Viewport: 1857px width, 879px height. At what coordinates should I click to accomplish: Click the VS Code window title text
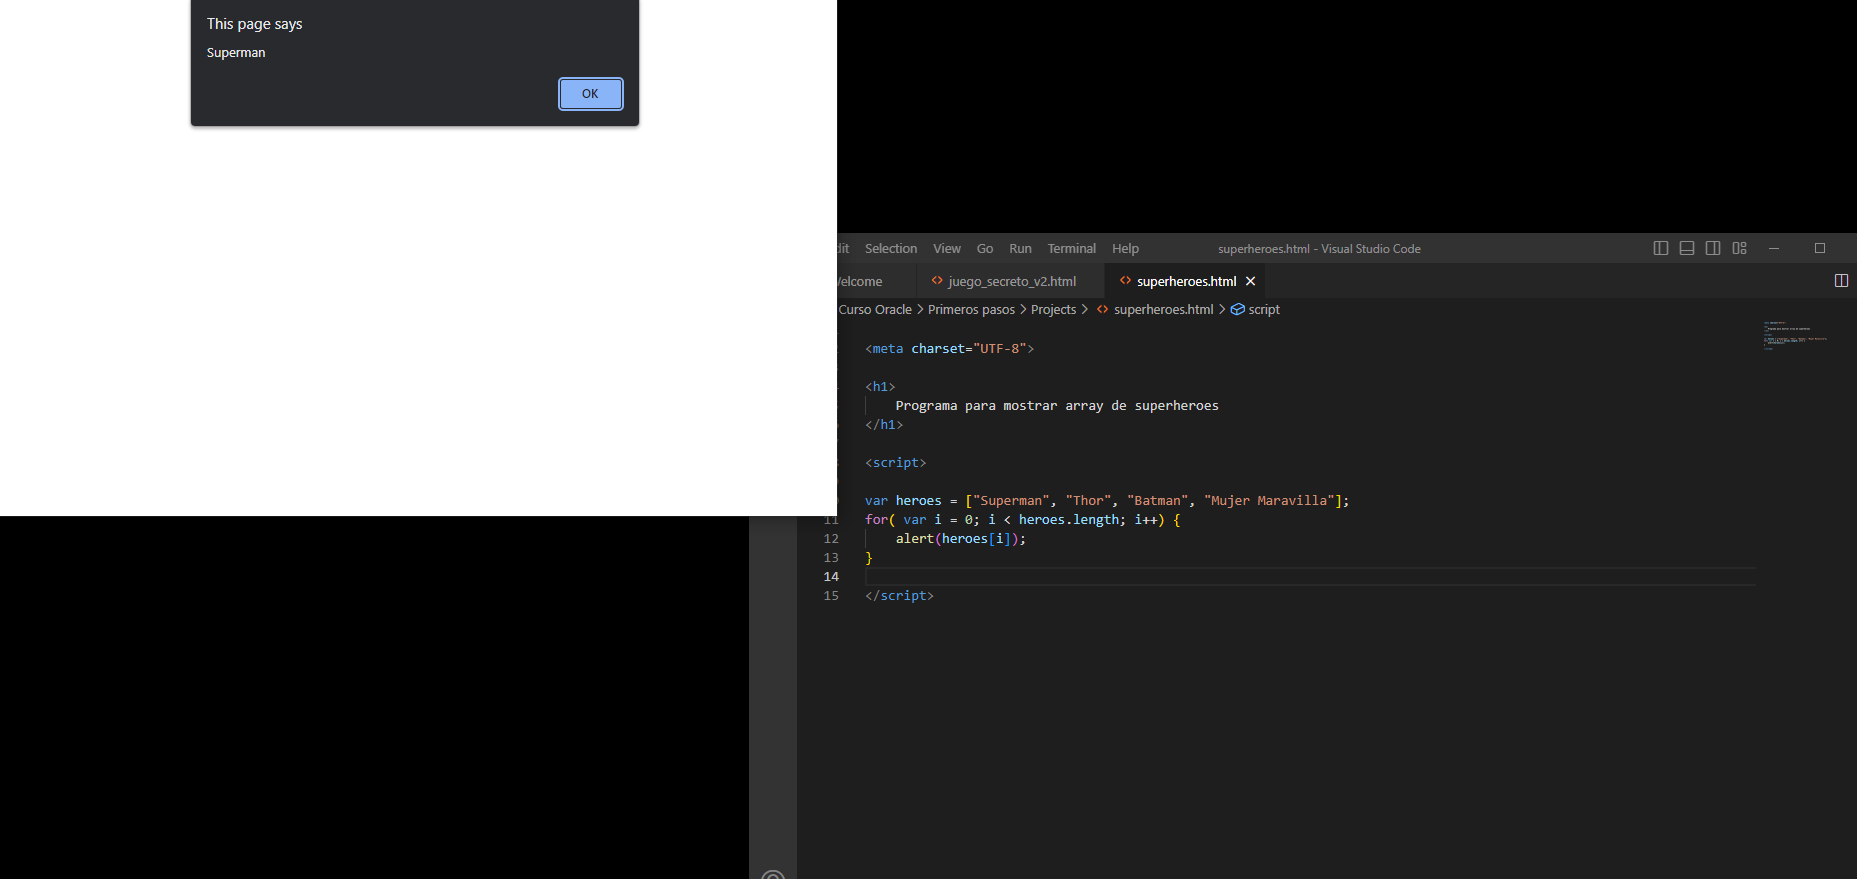[1319, 249]
